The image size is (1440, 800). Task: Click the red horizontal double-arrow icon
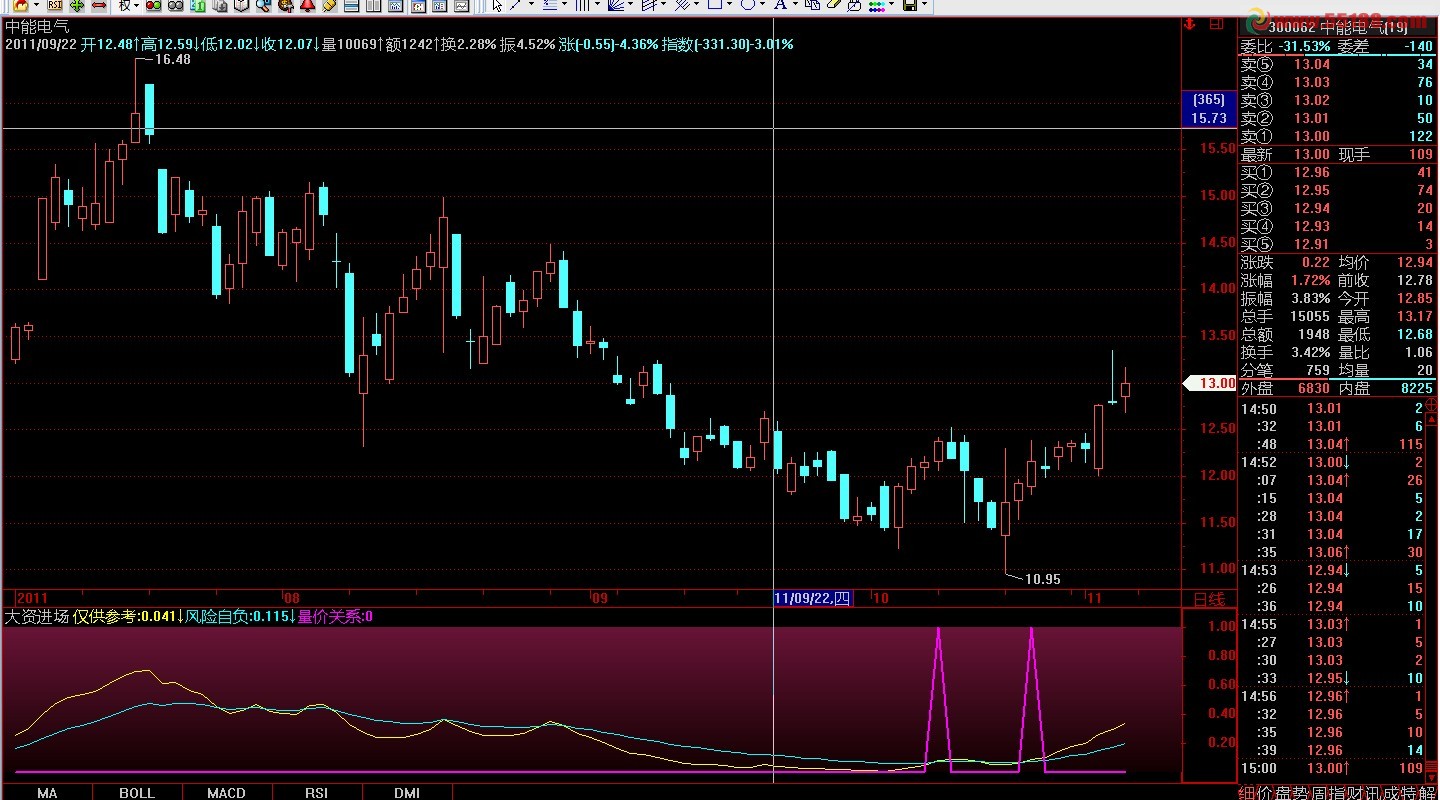[99, 5]
